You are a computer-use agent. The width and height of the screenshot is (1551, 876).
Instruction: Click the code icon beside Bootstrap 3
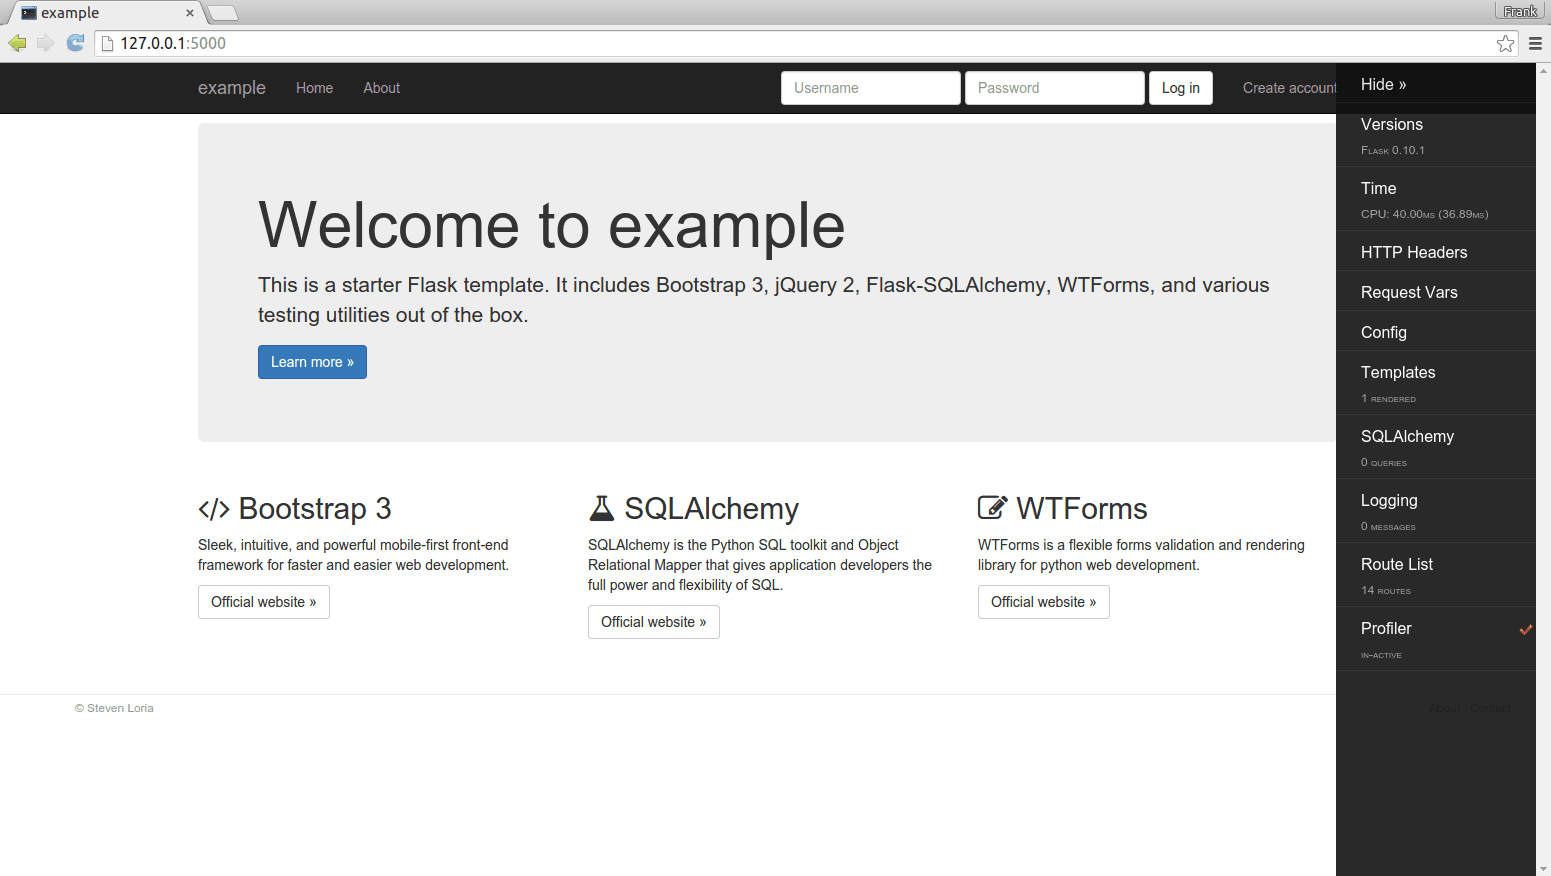click(x=214, y=509)
